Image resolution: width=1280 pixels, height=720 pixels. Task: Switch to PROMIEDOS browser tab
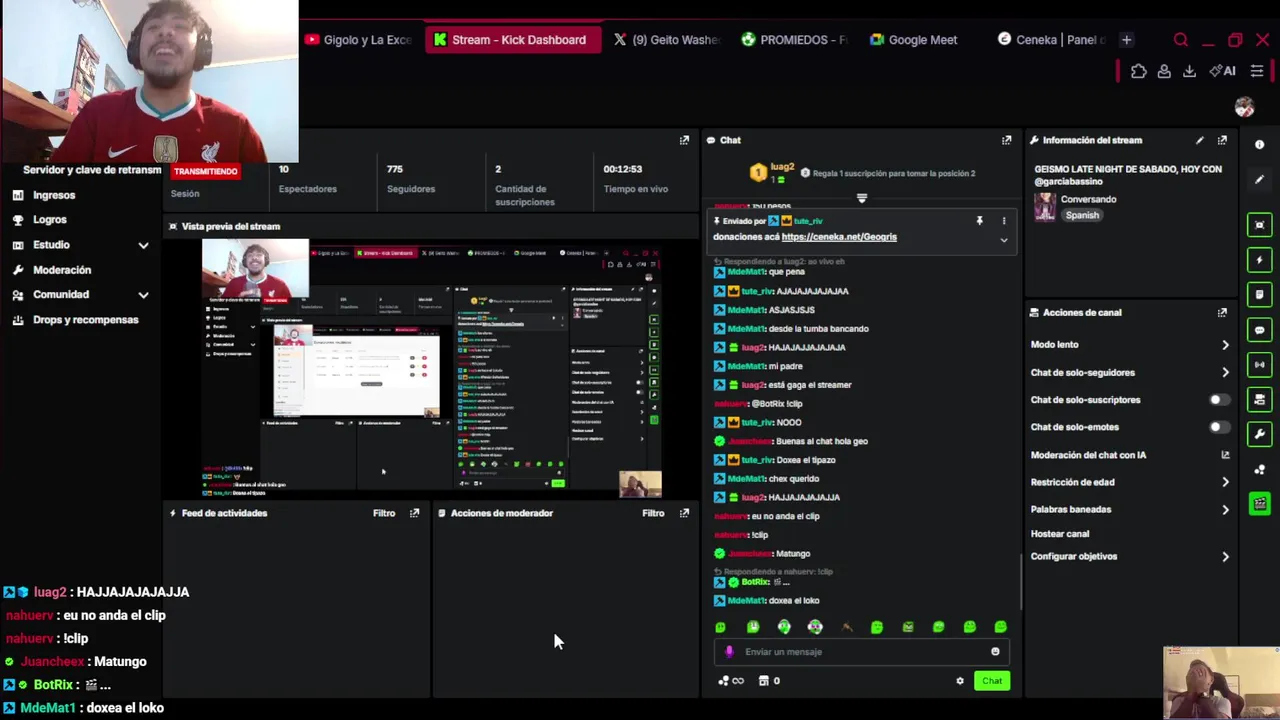[794, 40]
